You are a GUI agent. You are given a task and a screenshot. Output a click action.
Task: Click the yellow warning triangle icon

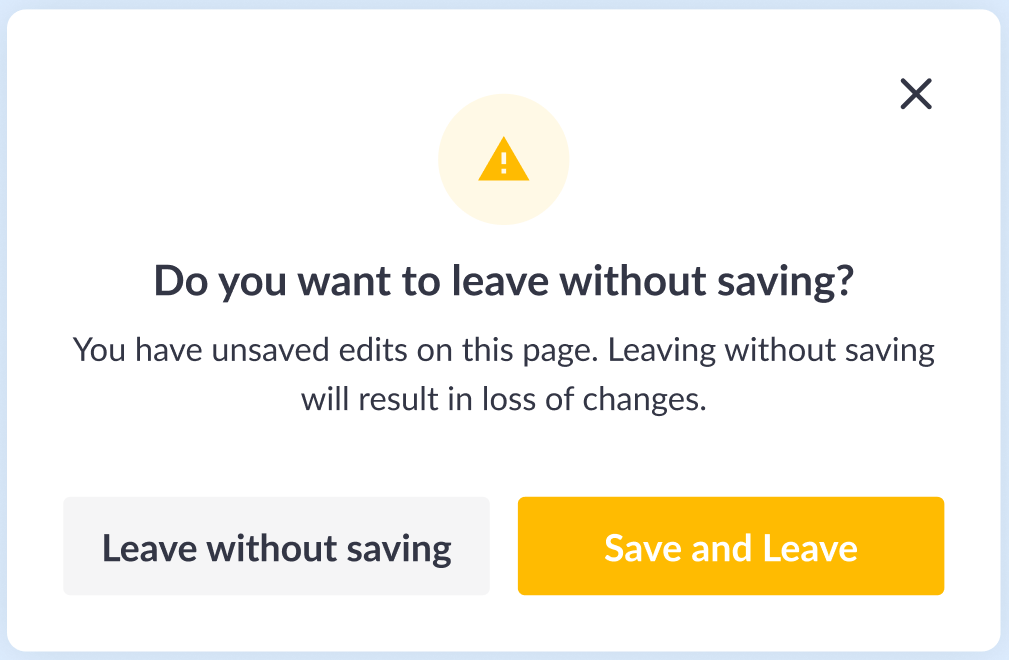(x=504, y=159)
